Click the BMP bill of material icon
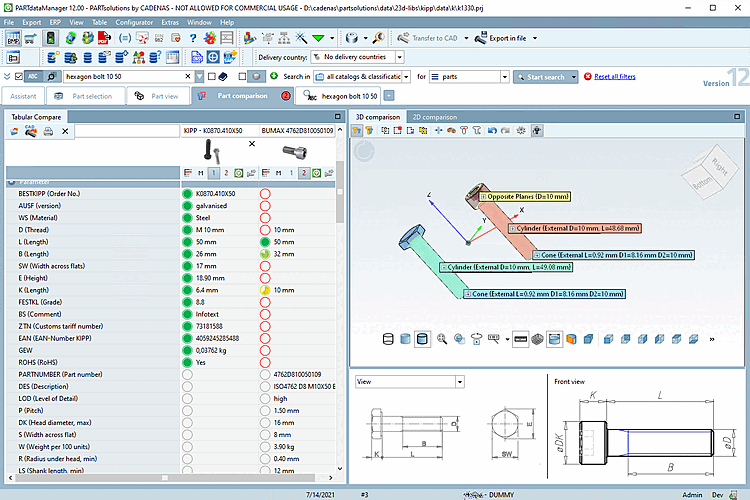Viewport: 750px width, 500px height. pos(13,38)
